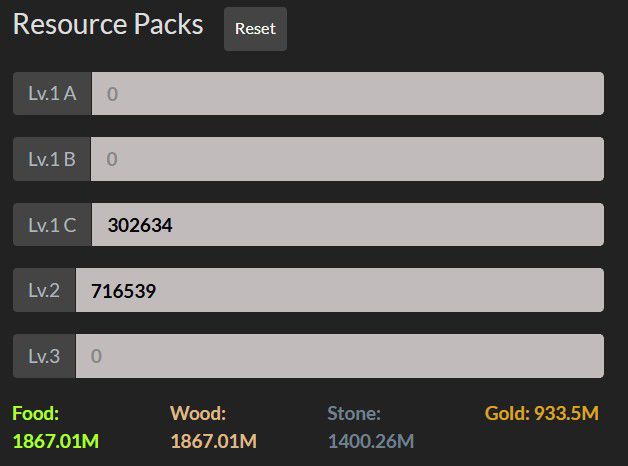Screen dimensions: 628x466
Task: Select the Wood total 1867.01M value
Action: [214, 440]
